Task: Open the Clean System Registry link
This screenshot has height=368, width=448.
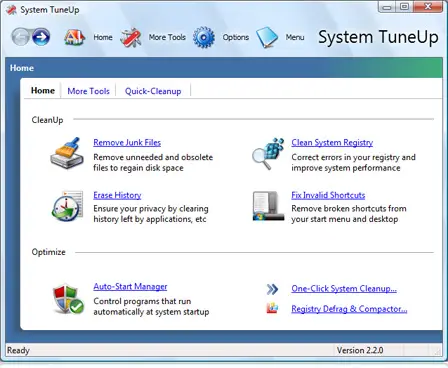Action: click(x=332, y=143)
